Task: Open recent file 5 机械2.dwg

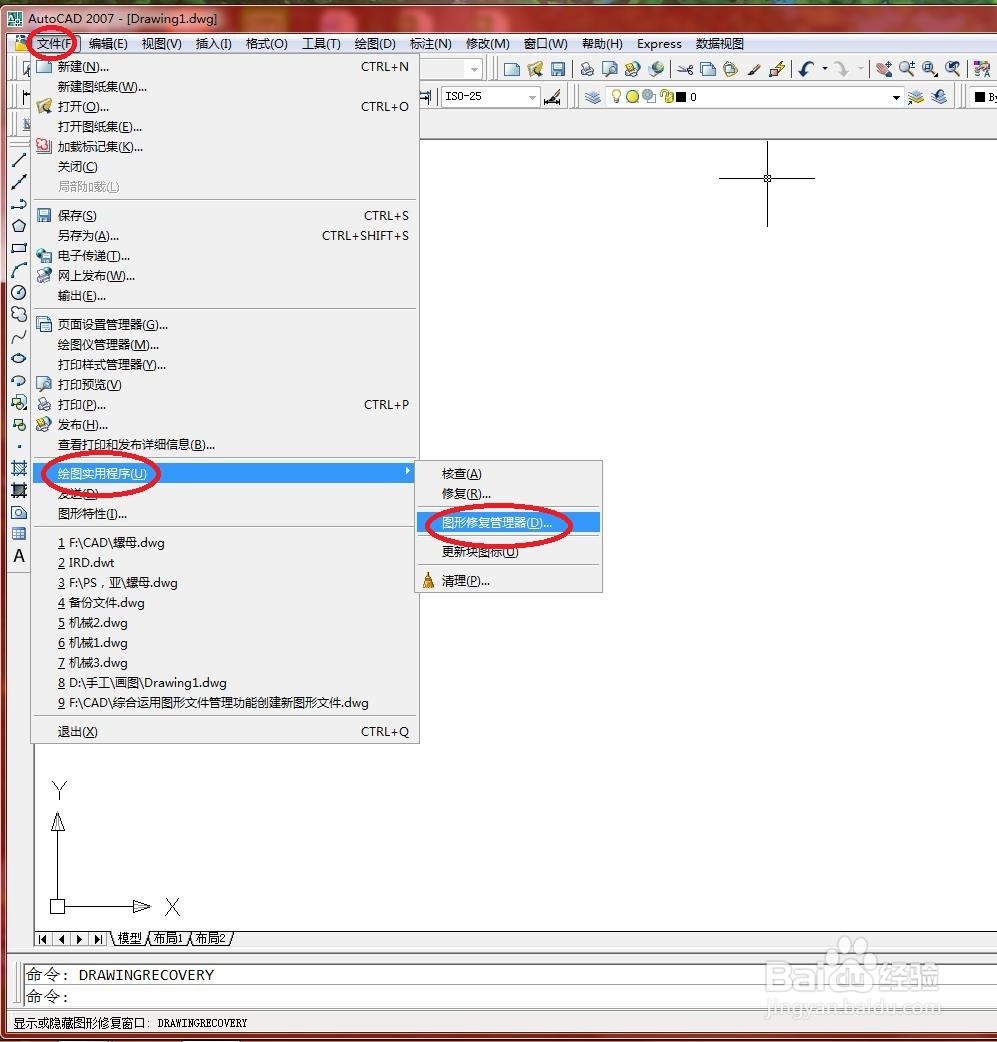Action: click(x=225, y=623)
